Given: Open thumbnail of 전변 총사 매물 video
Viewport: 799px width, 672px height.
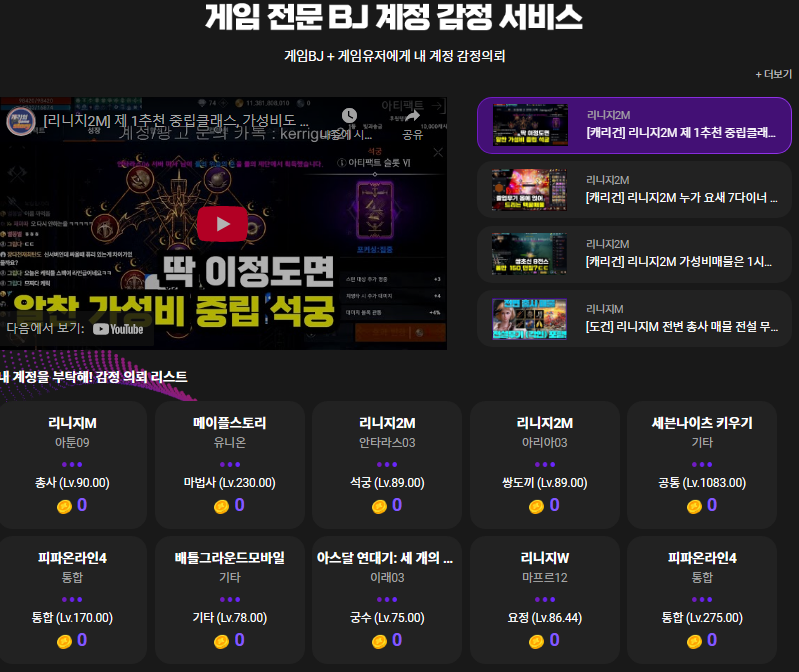Looking at the screenshot, I should tap(530, 319).
